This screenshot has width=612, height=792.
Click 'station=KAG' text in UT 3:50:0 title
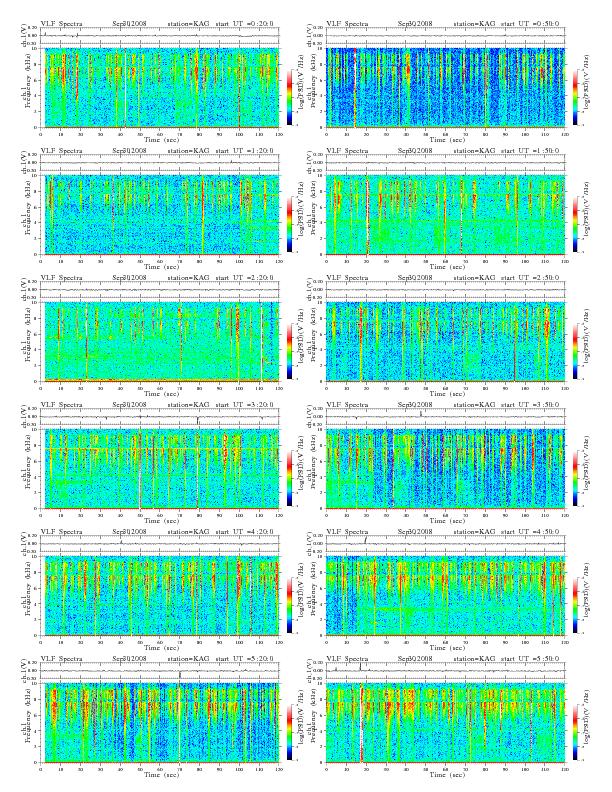474,405
